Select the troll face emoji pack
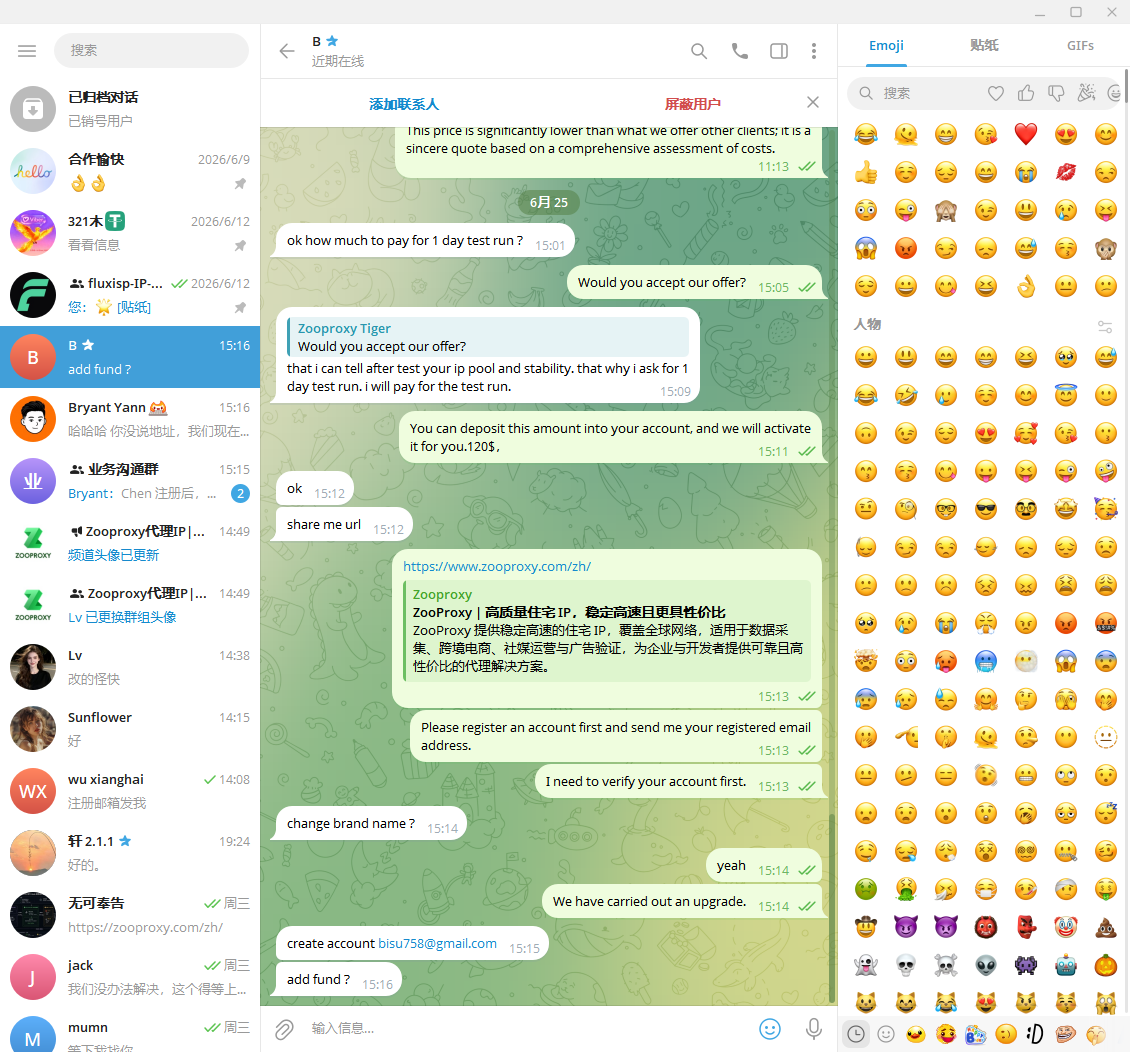 (1065, 1034)
